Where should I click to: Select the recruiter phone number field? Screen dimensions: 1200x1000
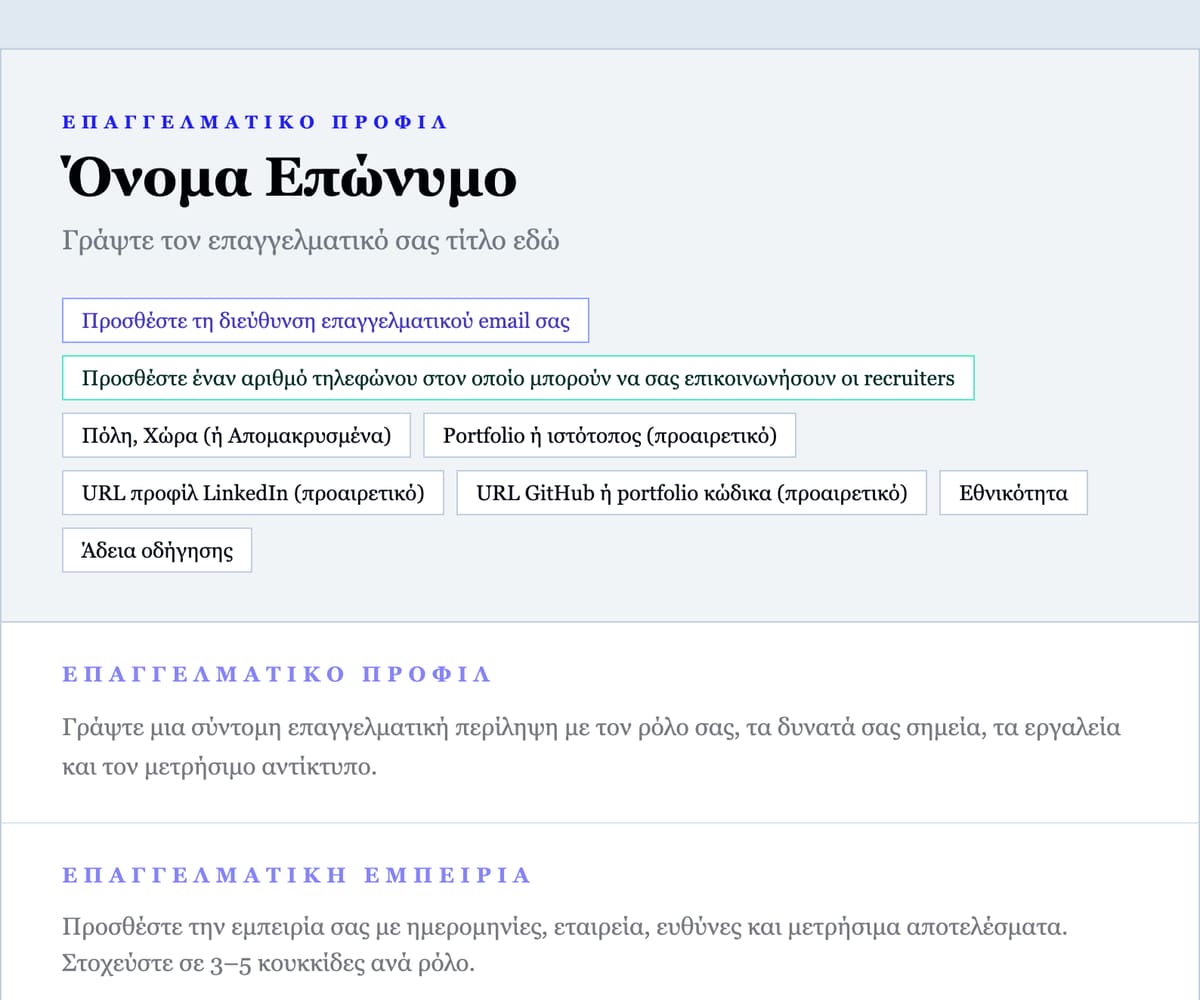click(518, 378)
